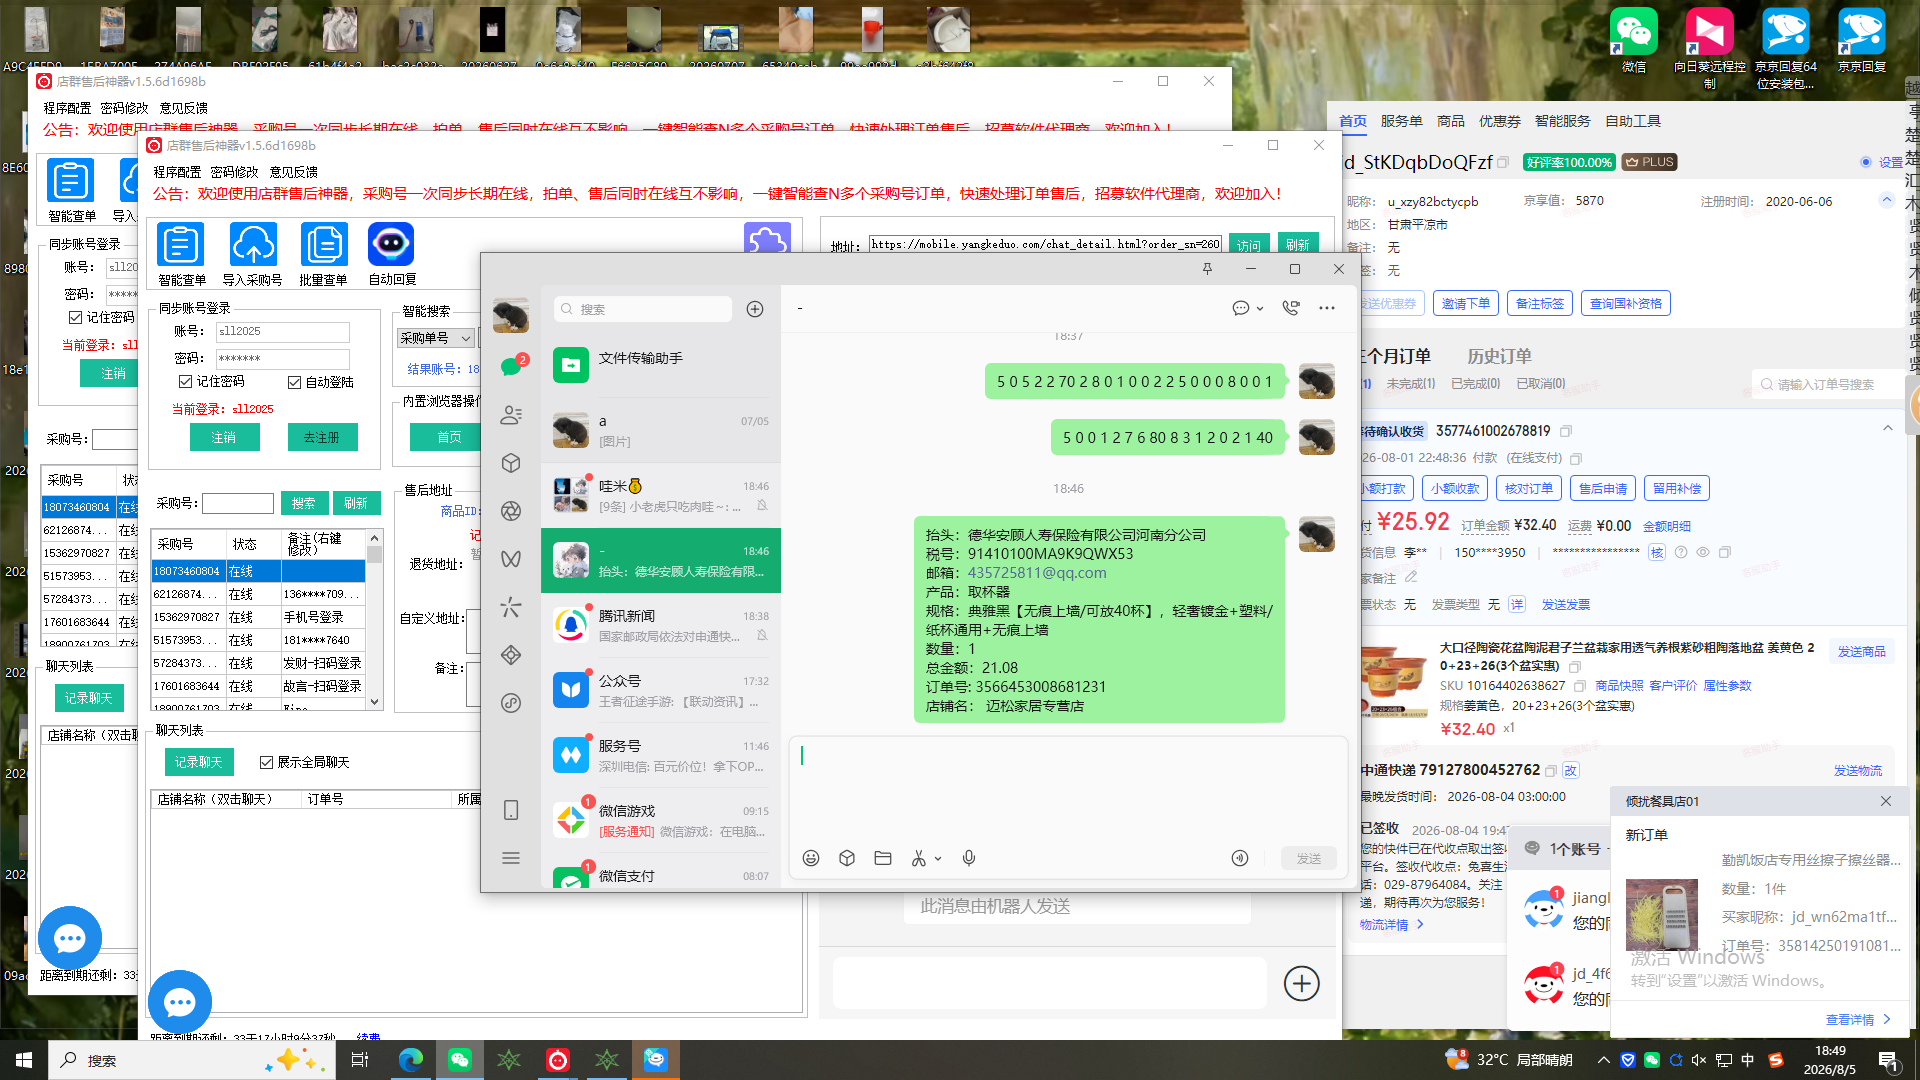Open the 采购单号 dropdown in 智能搜索
The height and width of the screenshot is (1080, 1920).
435,338
